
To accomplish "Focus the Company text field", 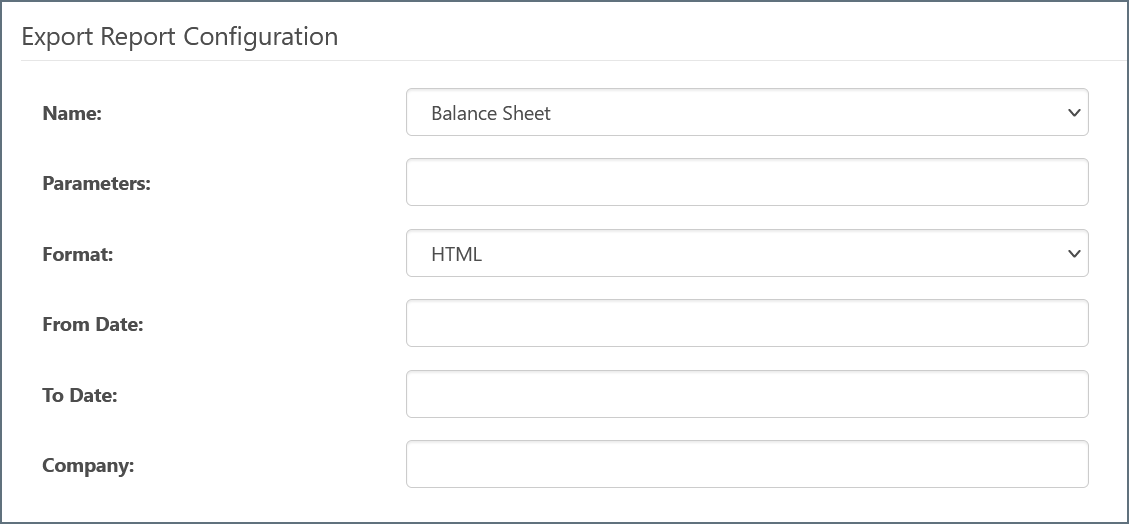I will [746, 465].
